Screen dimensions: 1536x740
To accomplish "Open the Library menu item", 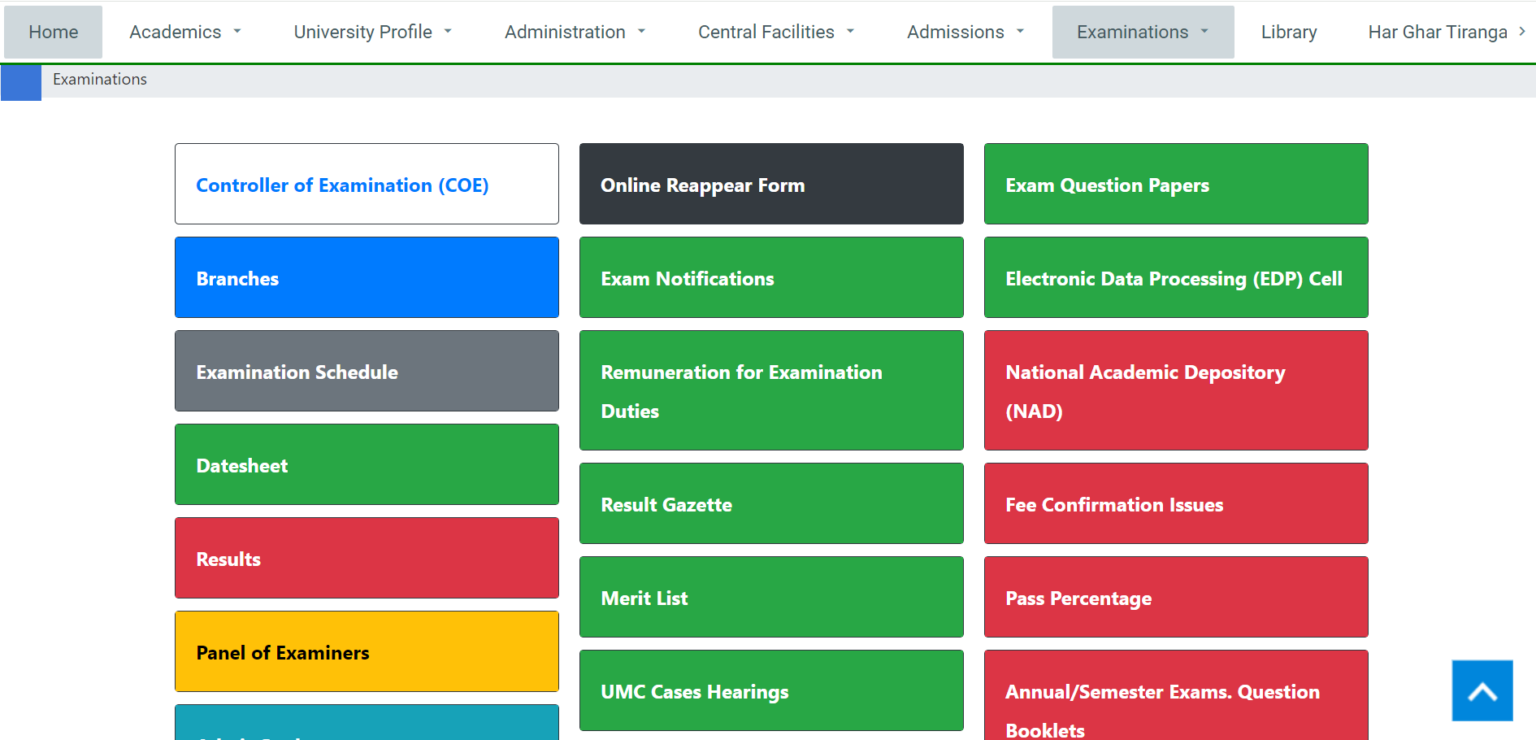I will coord(1288,32).
